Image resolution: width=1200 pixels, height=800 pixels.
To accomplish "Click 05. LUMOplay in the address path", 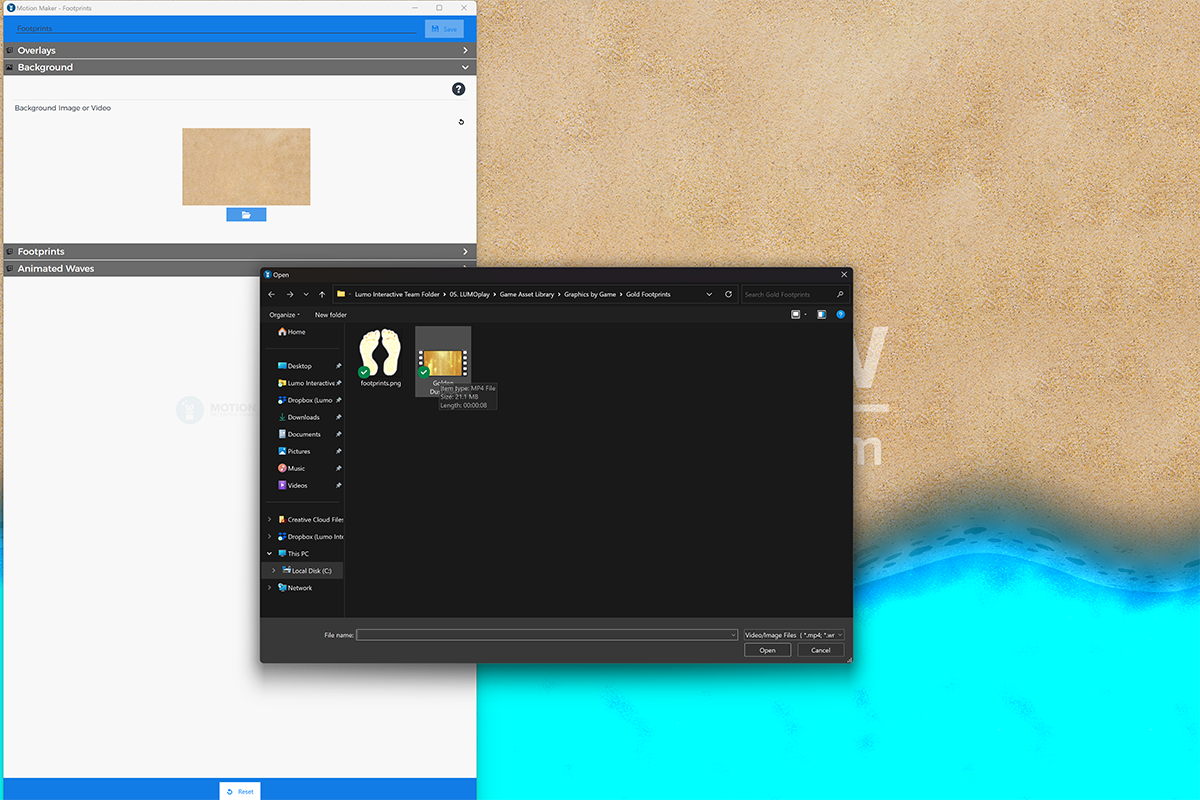I will pyautogui.click(x=470, y=294).
